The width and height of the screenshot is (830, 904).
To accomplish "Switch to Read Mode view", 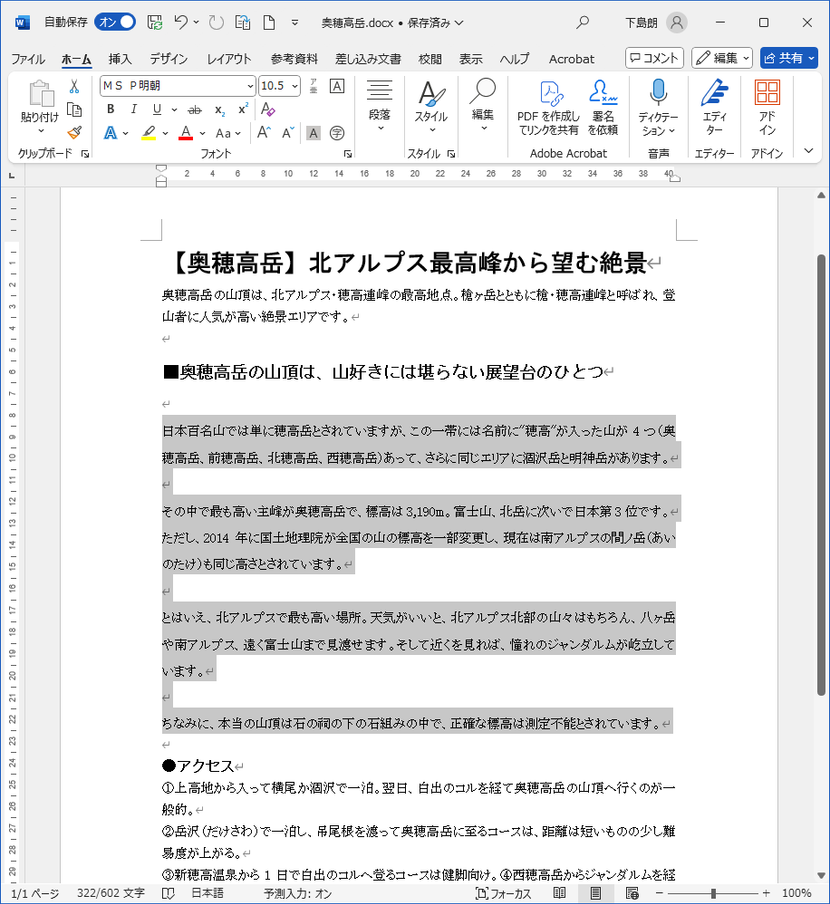I will [x=559, y=893].
